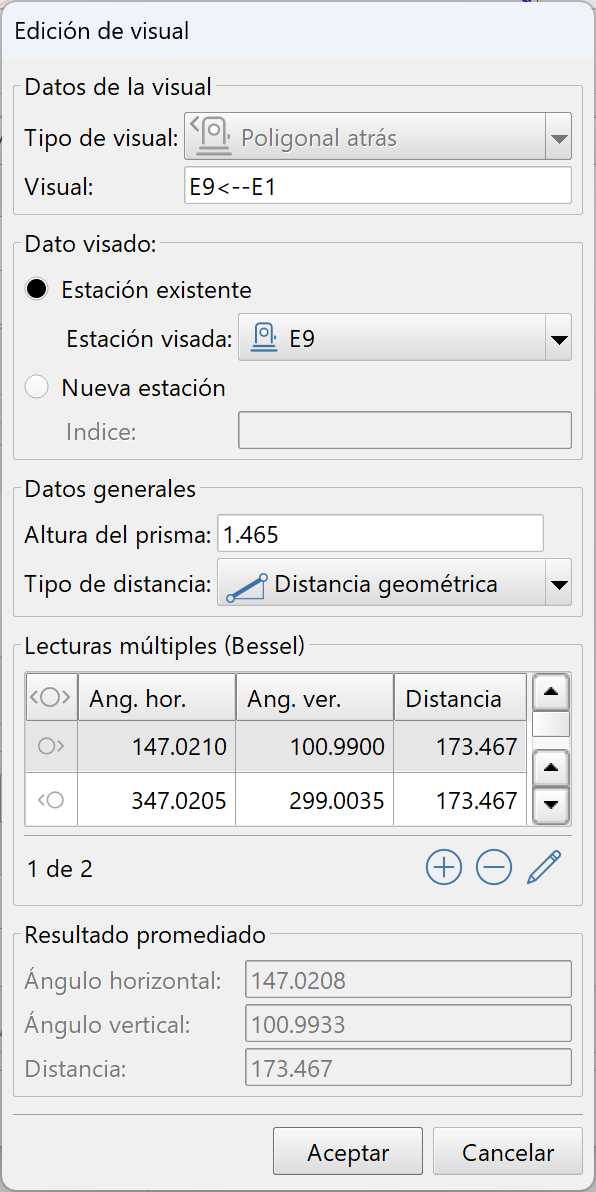Expand the Estación visada dropdown
The image size is (596, 1192).
coord(559,339)
